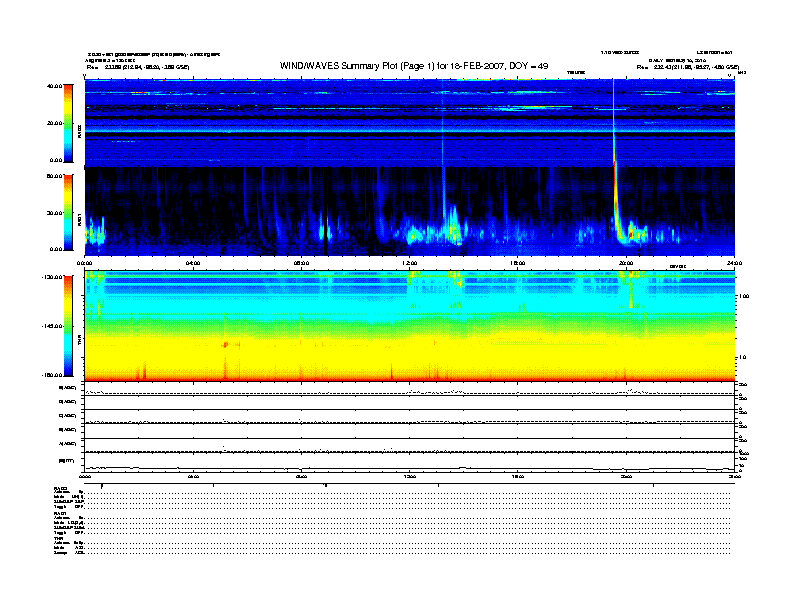792x612 pixels.
Task: Click the faint vertical streak near 13:00 in RAD2
Action: pos(442,124)
